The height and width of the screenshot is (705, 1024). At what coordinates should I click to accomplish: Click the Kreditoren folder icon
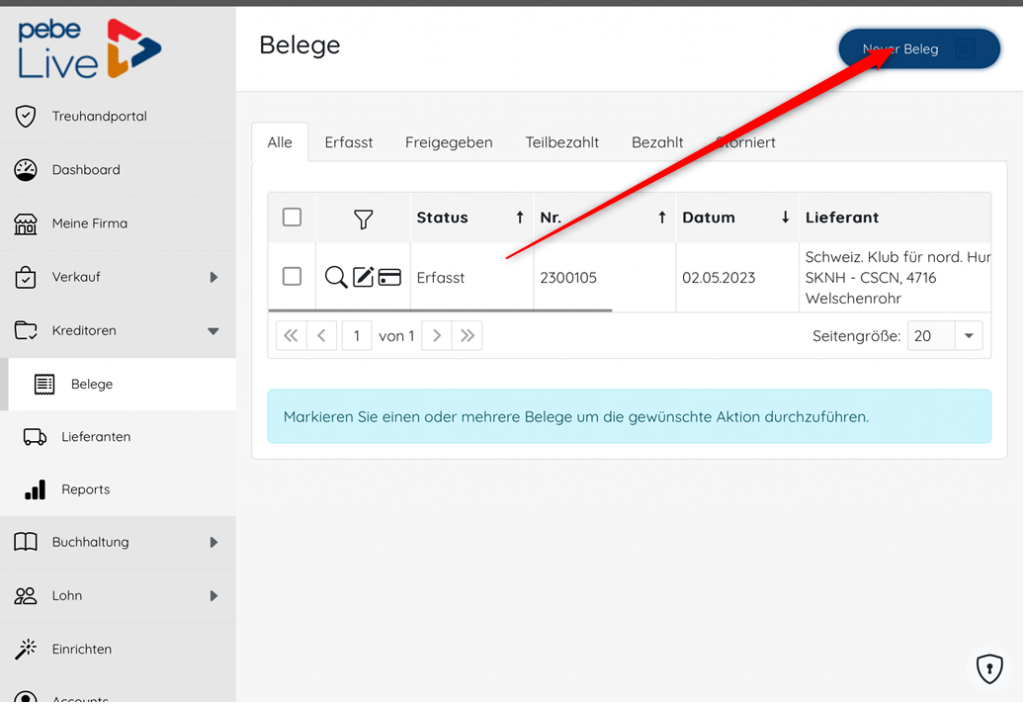pos(25,330)
